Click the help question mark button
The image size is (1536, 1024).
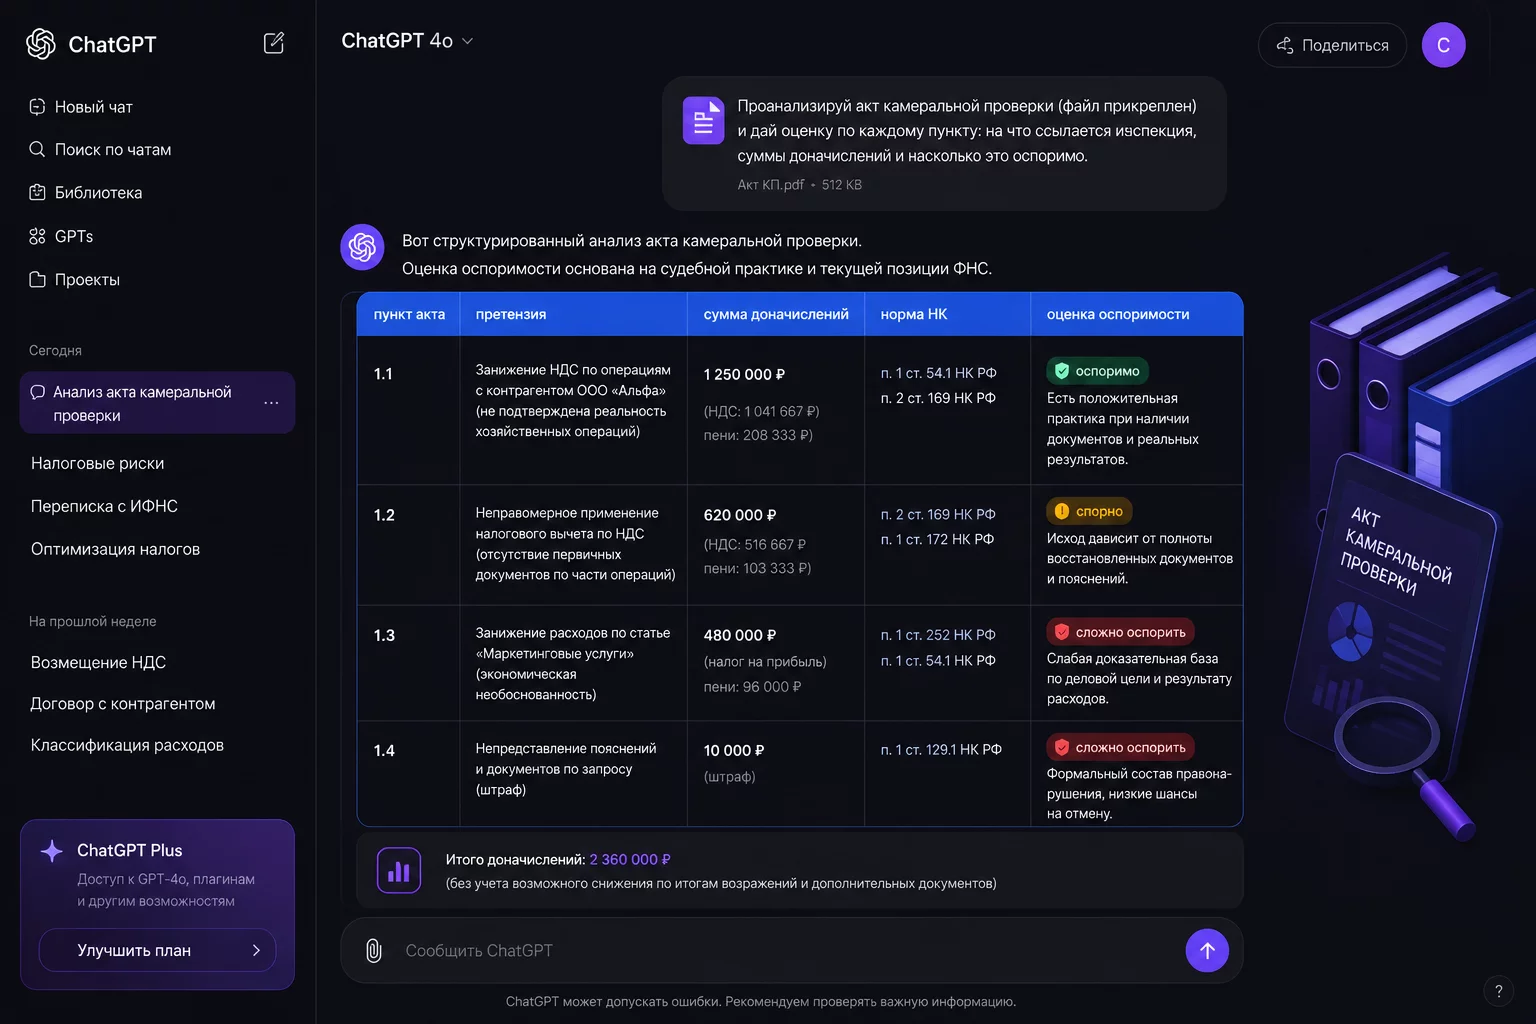1498,991
